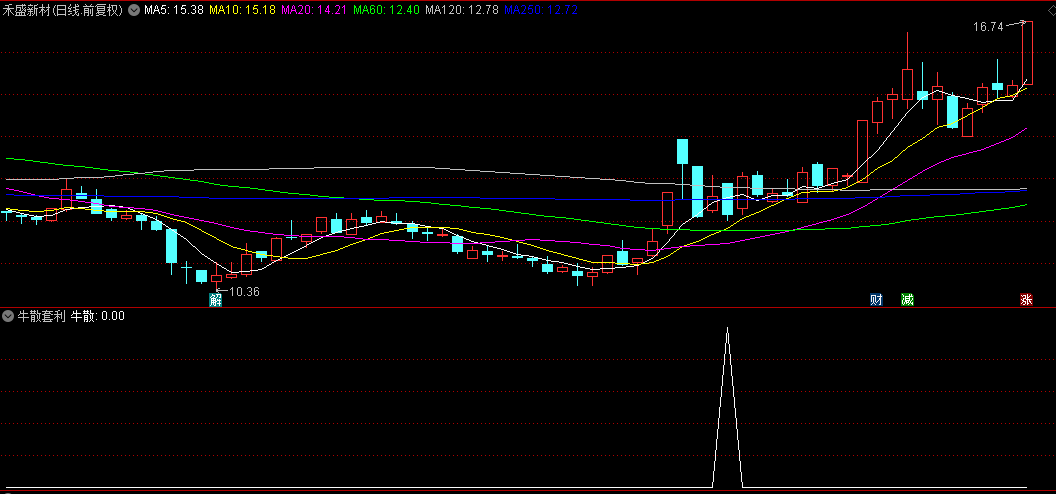Click the 财 marker icon
The height and width of the screenshot is (494, 1056).
pos(876,299)
